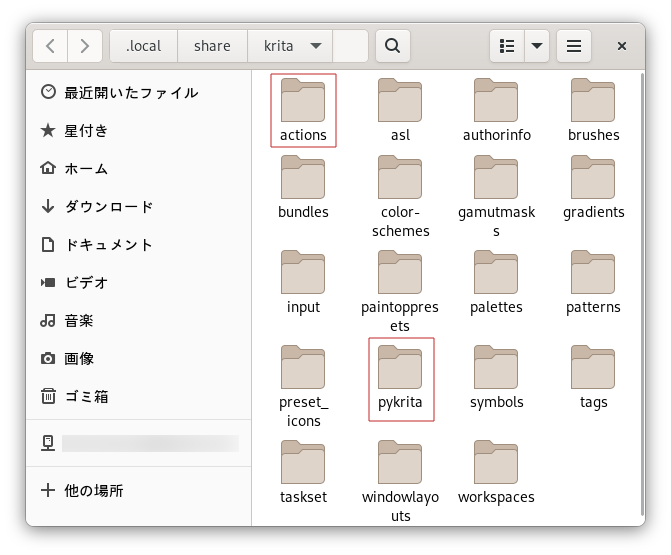This screenshot has width=671, height=555.
Task: Open 音楽 in the sidebar
Action: [x=139, y=321]
